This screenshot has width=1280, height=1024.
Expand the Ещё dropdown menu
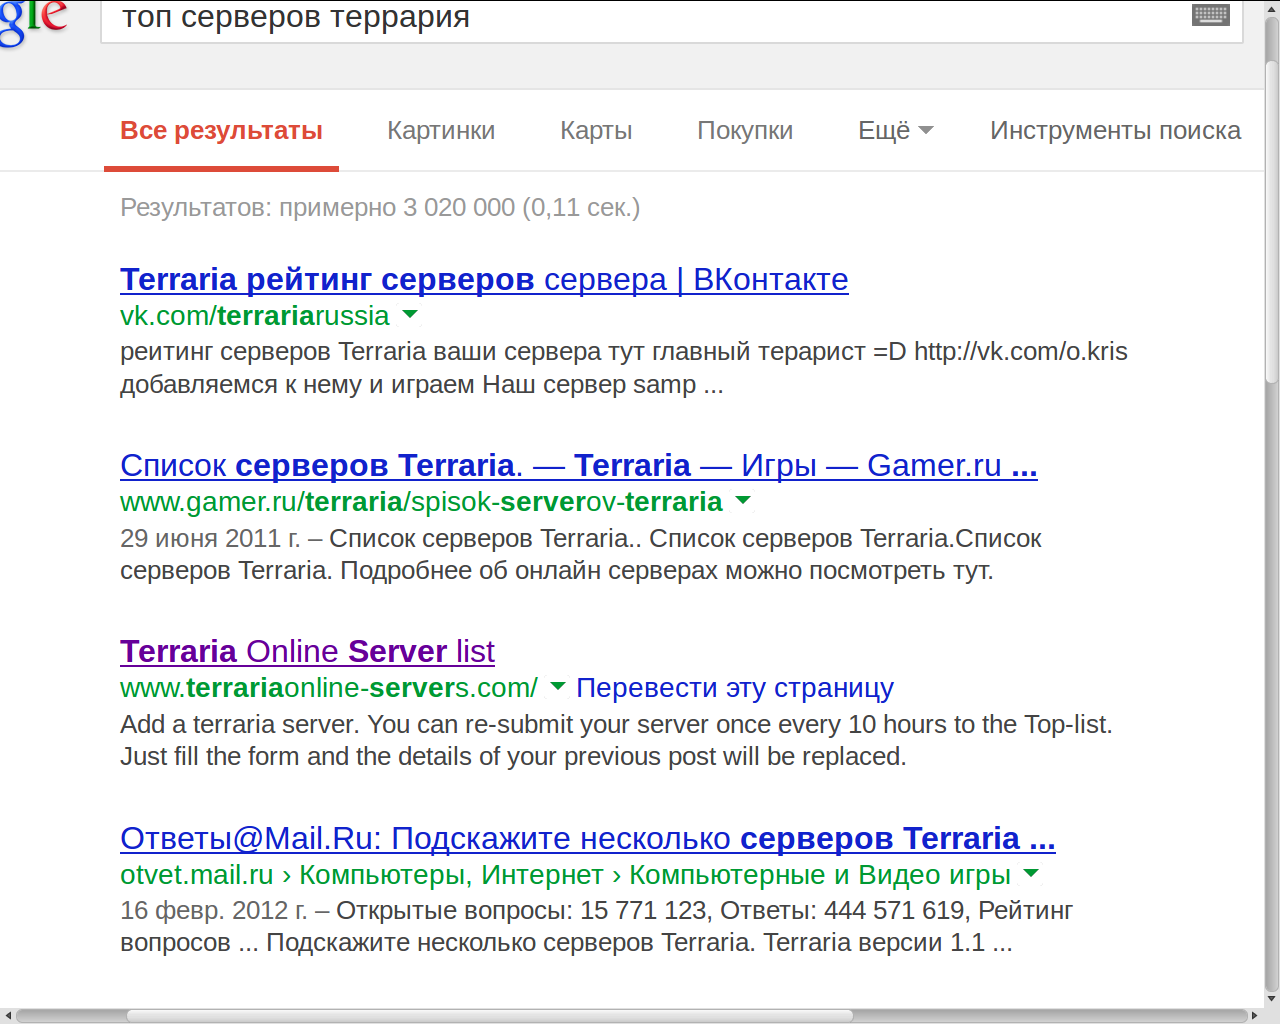coord(895,131)
